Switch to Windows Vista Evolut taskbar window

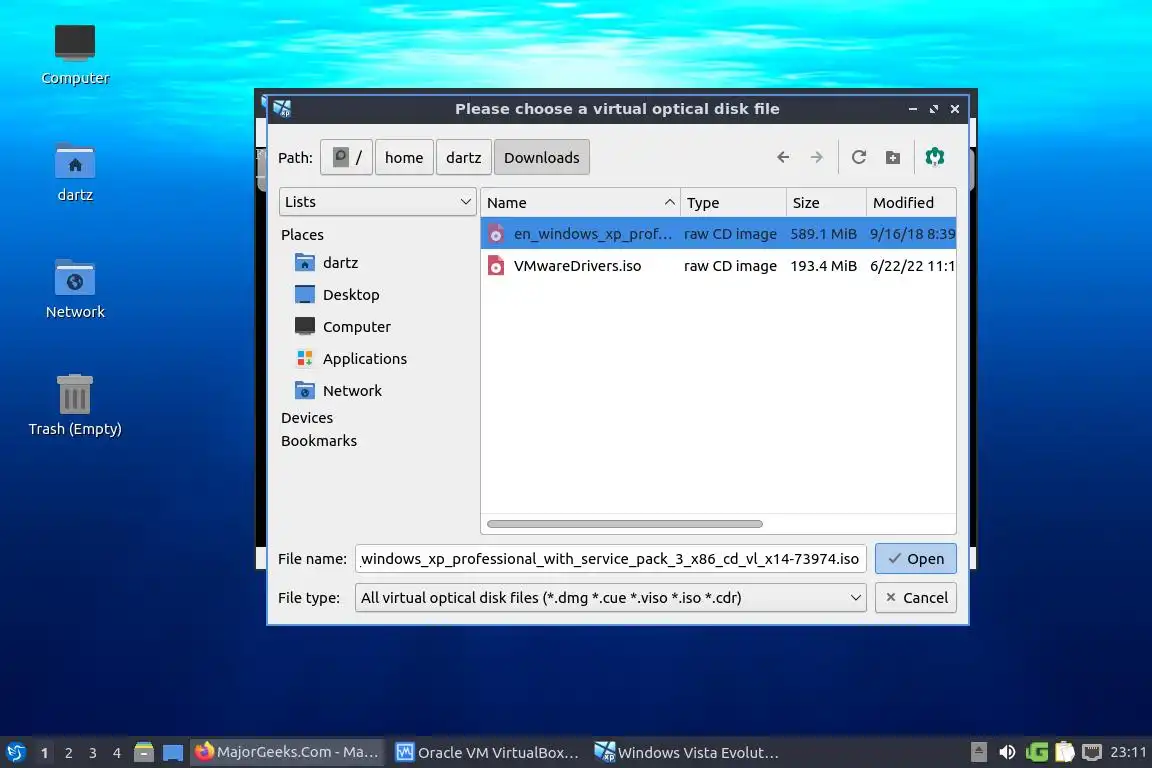pos(688,752)
